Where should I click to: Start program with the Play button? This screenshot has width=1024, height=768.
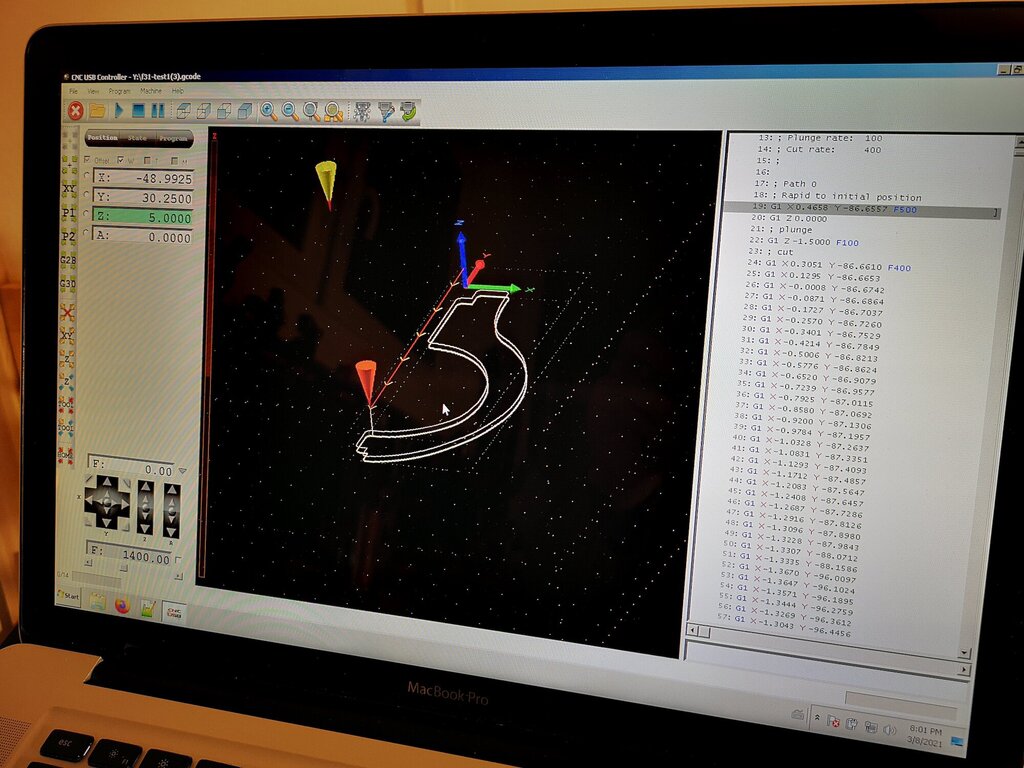pos(119,110)
